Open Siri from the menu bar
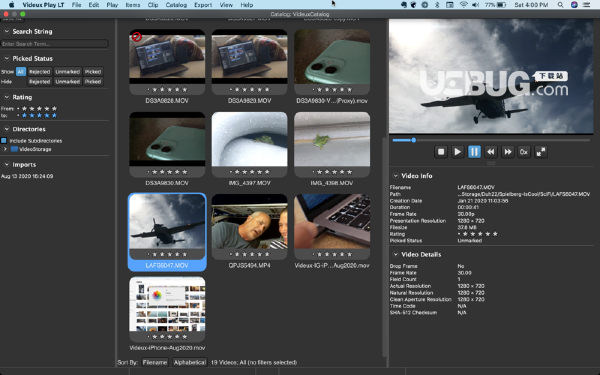This screenshot has height=375, width=600. pos(574,5)
